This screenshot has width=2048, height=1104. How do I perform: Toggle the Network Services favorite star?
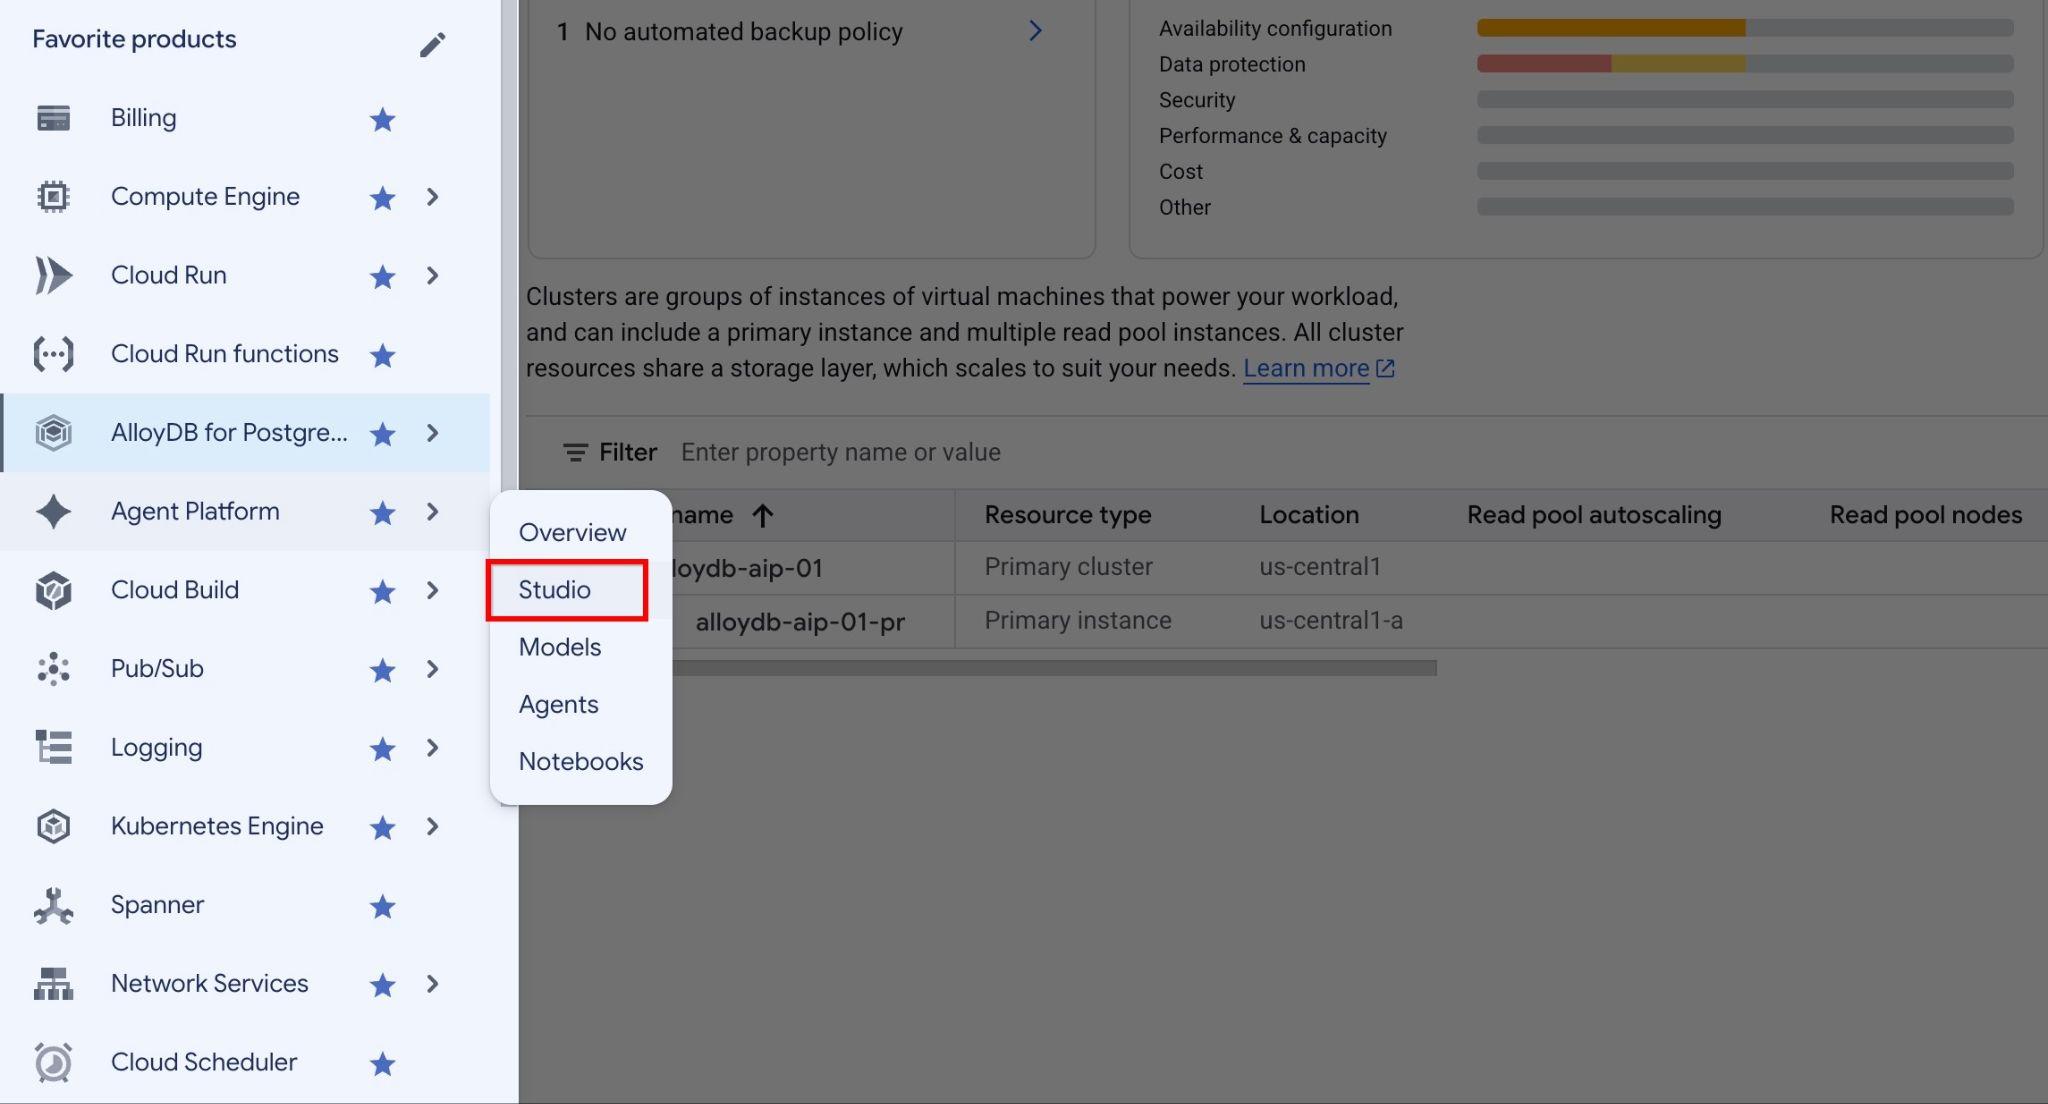tap(382, 985)
